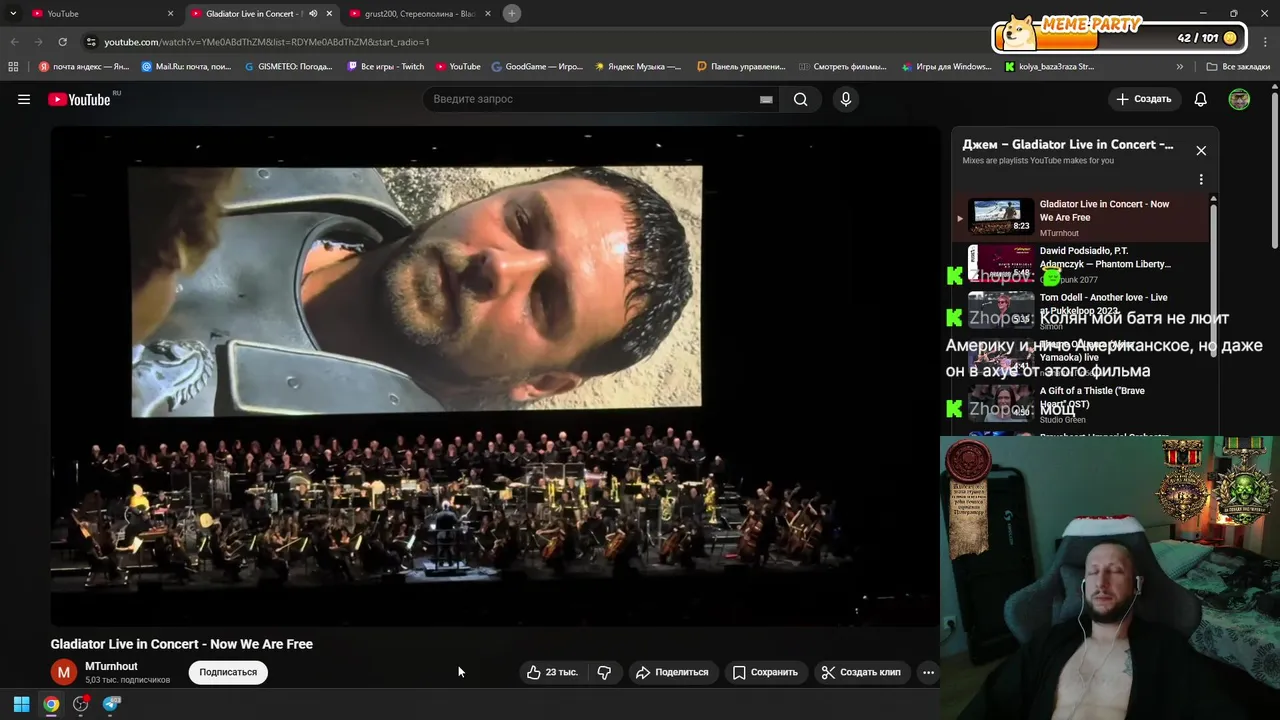Click the video title Gladiator Live in Concert
The height and width of the screenshot is (720, 1280).
[x=182, y=644]
